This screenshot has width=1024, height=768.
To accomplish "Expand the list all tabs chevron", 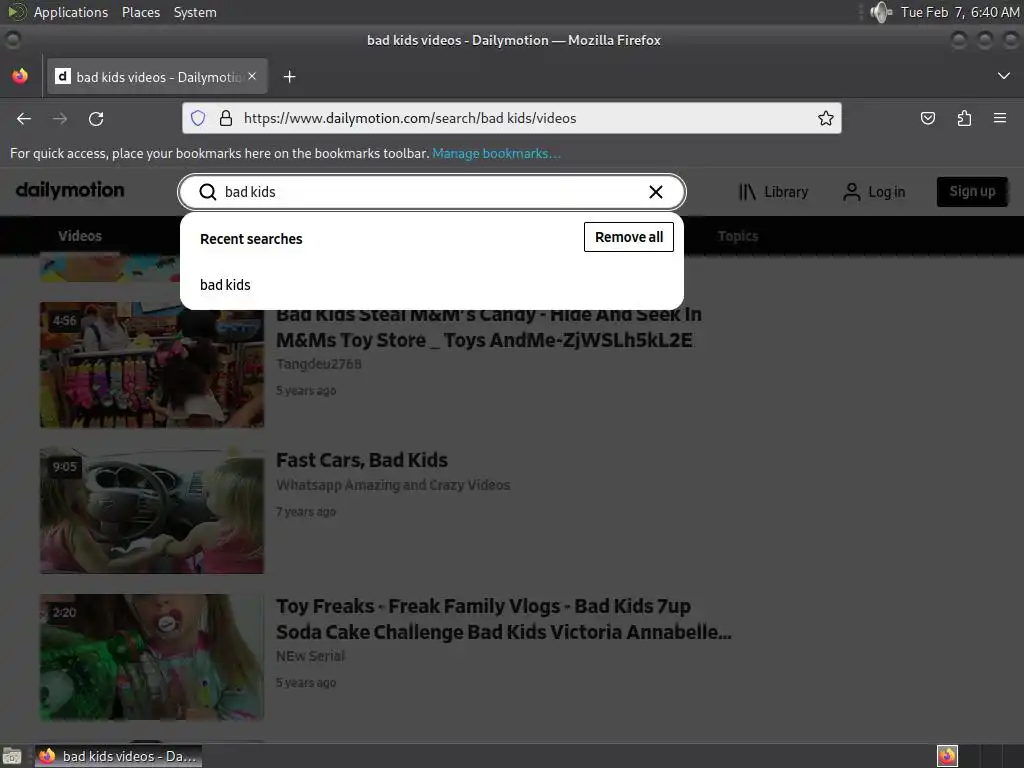I will (1004, 76).
